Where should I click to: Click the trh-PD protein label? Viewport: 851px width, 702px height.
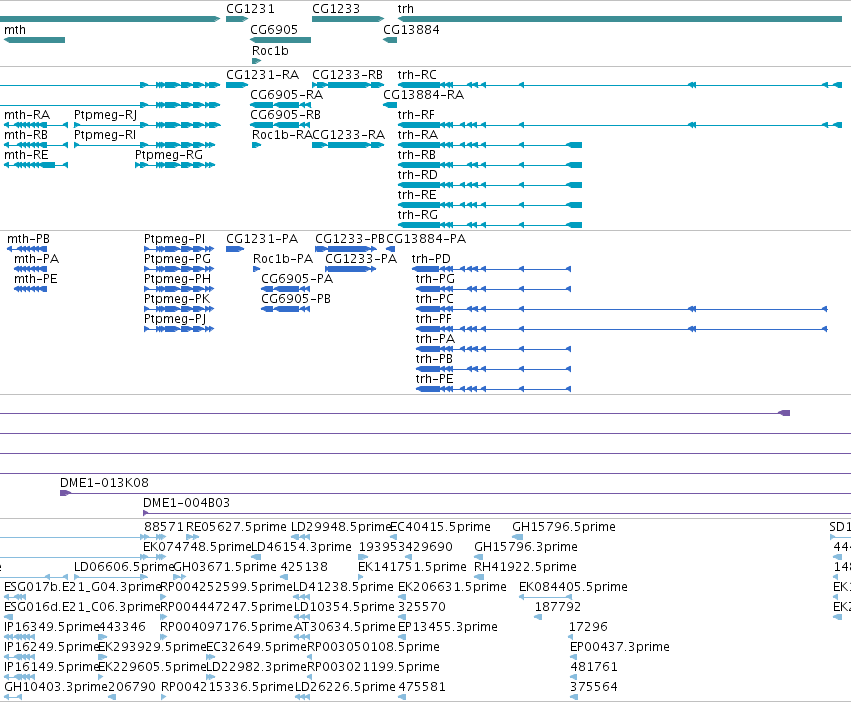431,259
